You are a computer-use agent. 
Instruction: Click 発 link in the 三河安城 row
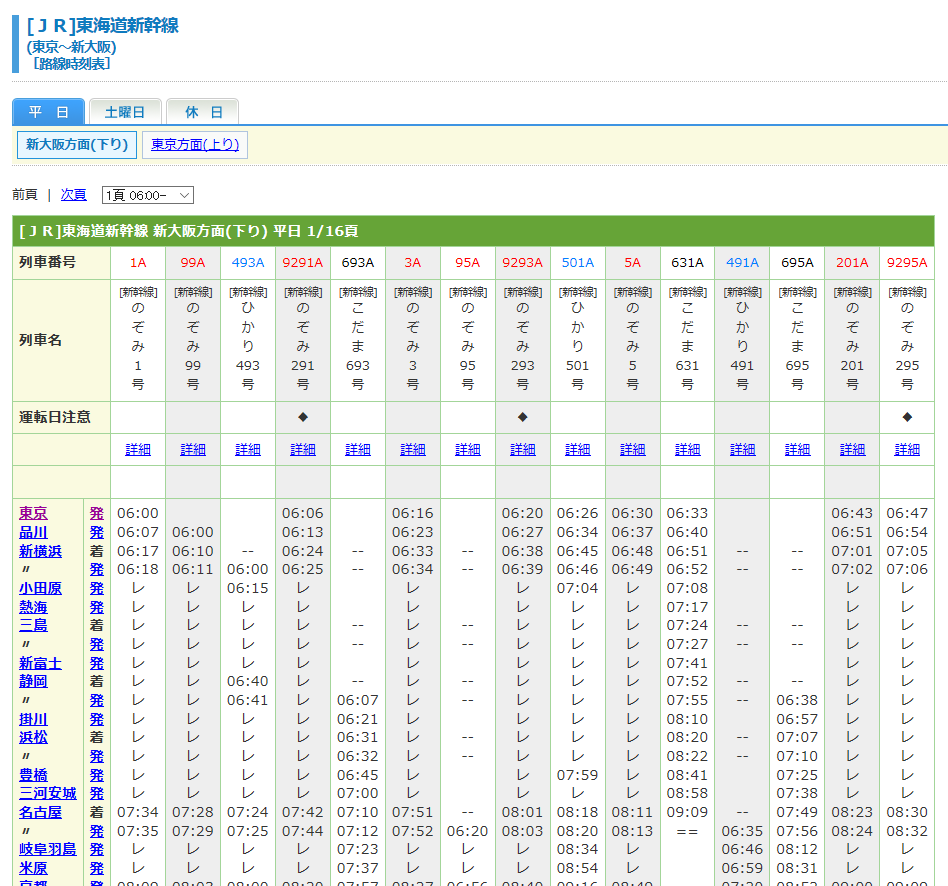97,793
